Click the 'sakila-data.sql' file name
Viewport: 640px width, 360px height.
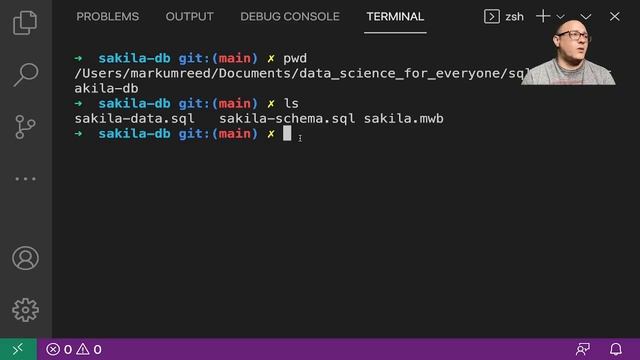134,119
